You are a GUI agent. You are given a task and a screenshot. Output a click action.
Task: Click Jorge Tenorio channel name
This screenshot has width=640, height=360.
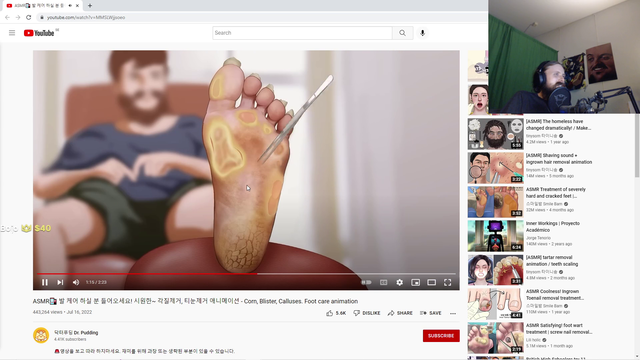pos(538,238)
